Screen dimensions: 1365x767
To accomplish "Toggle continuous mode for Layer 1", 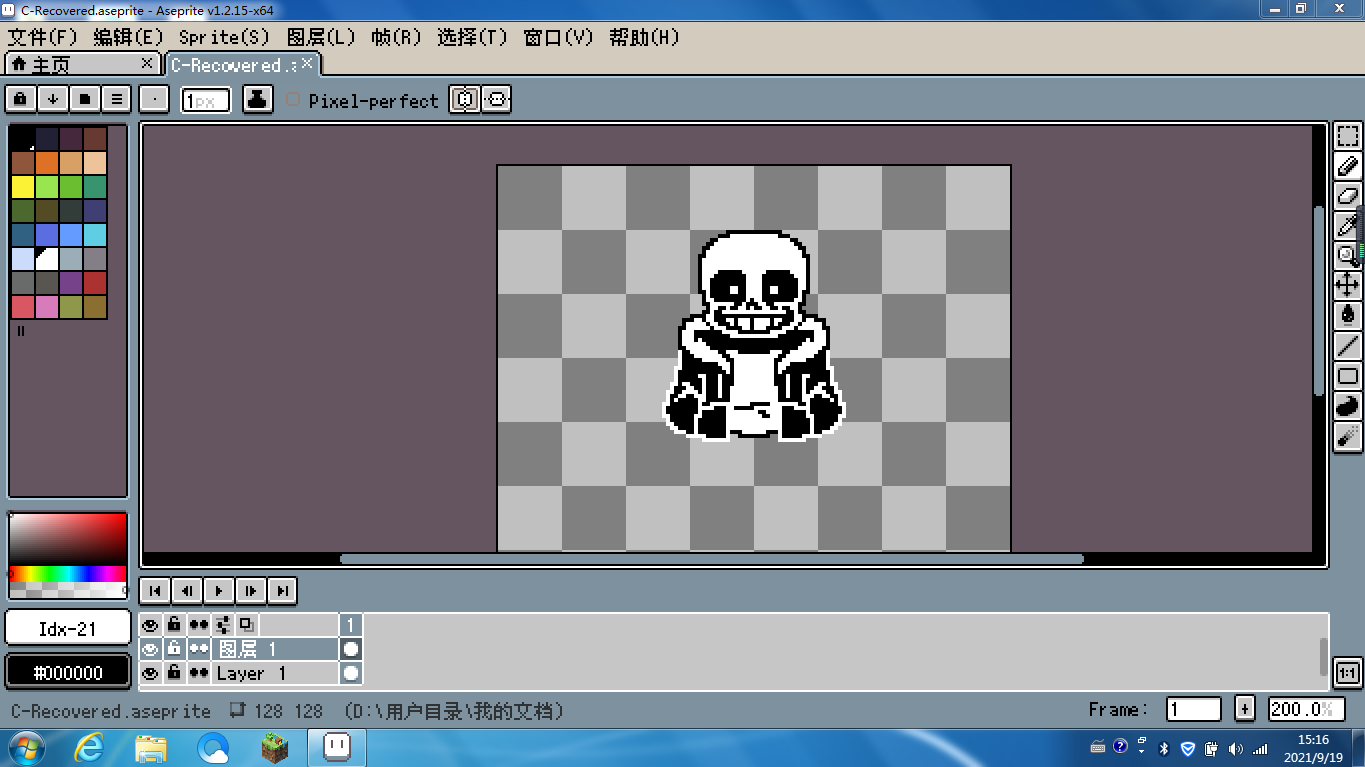I will (x=199, y=673).
